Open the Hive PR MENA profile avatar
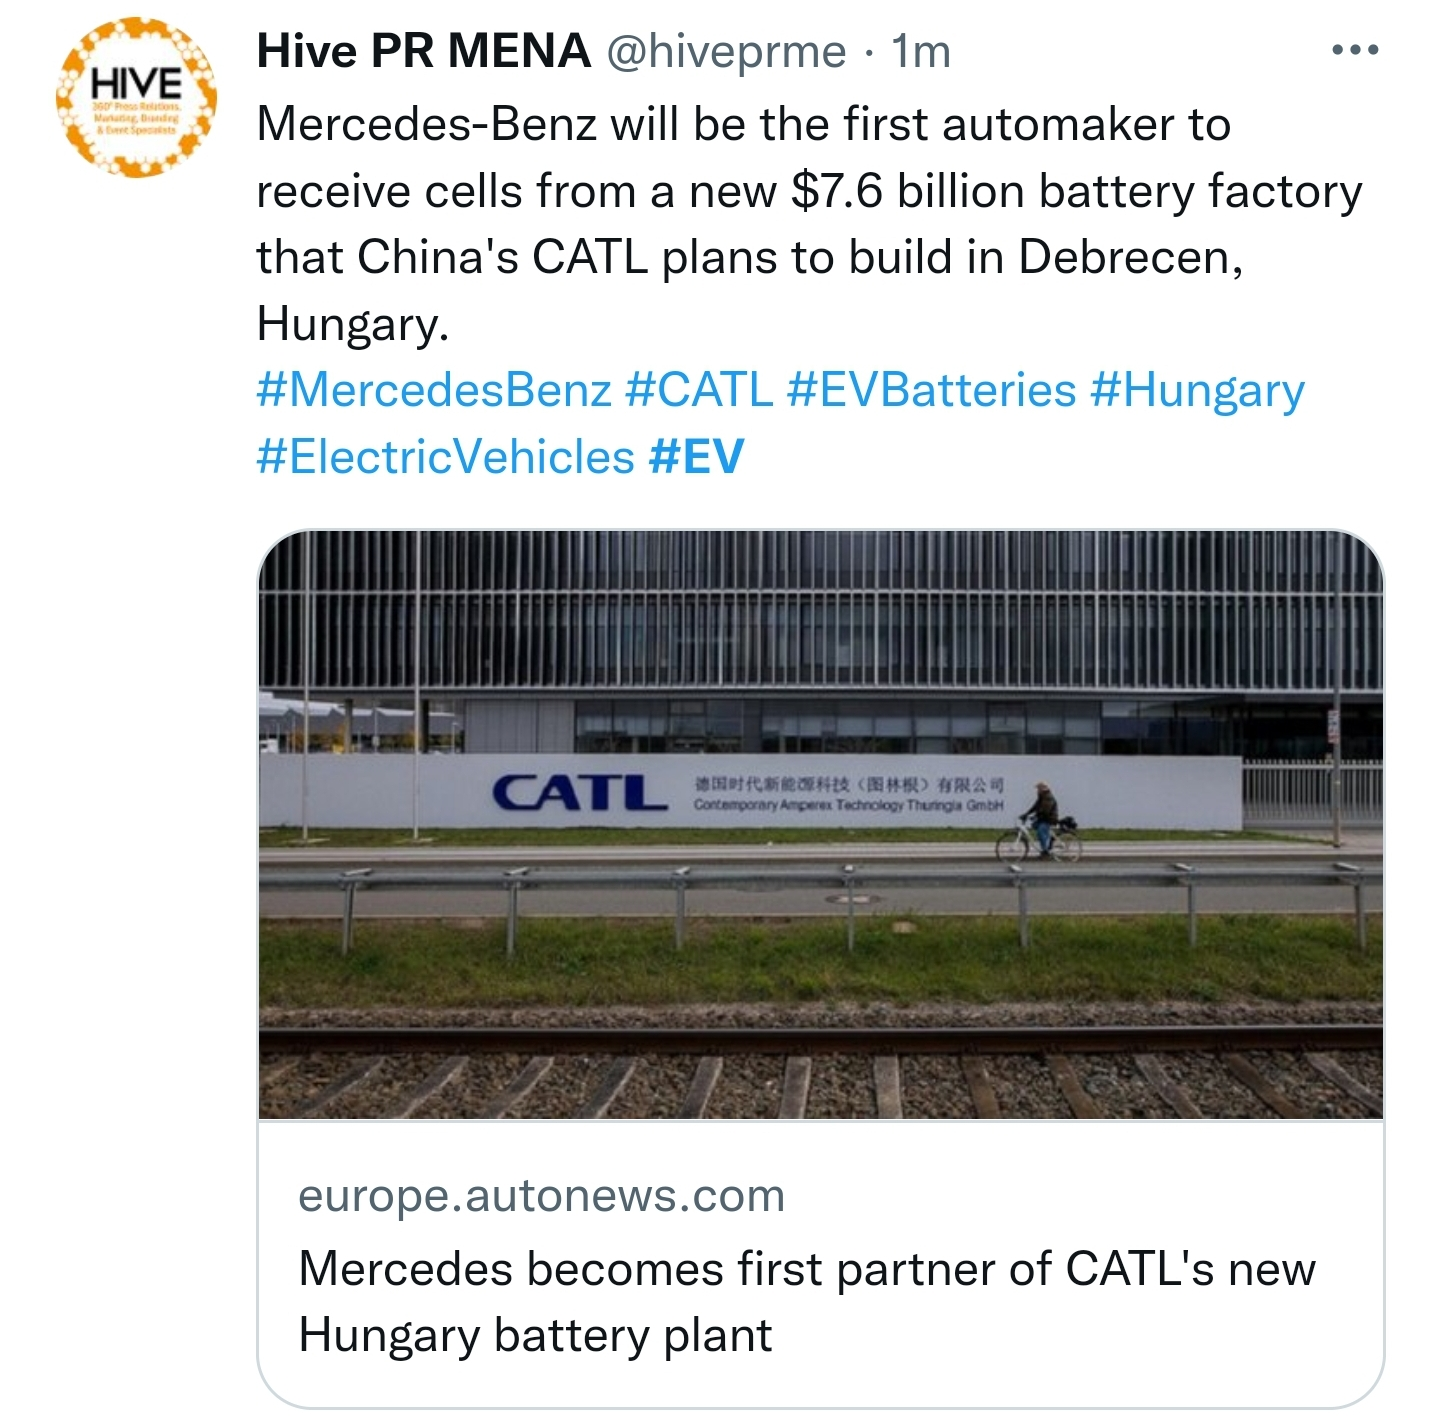 [x=137, y=97]
